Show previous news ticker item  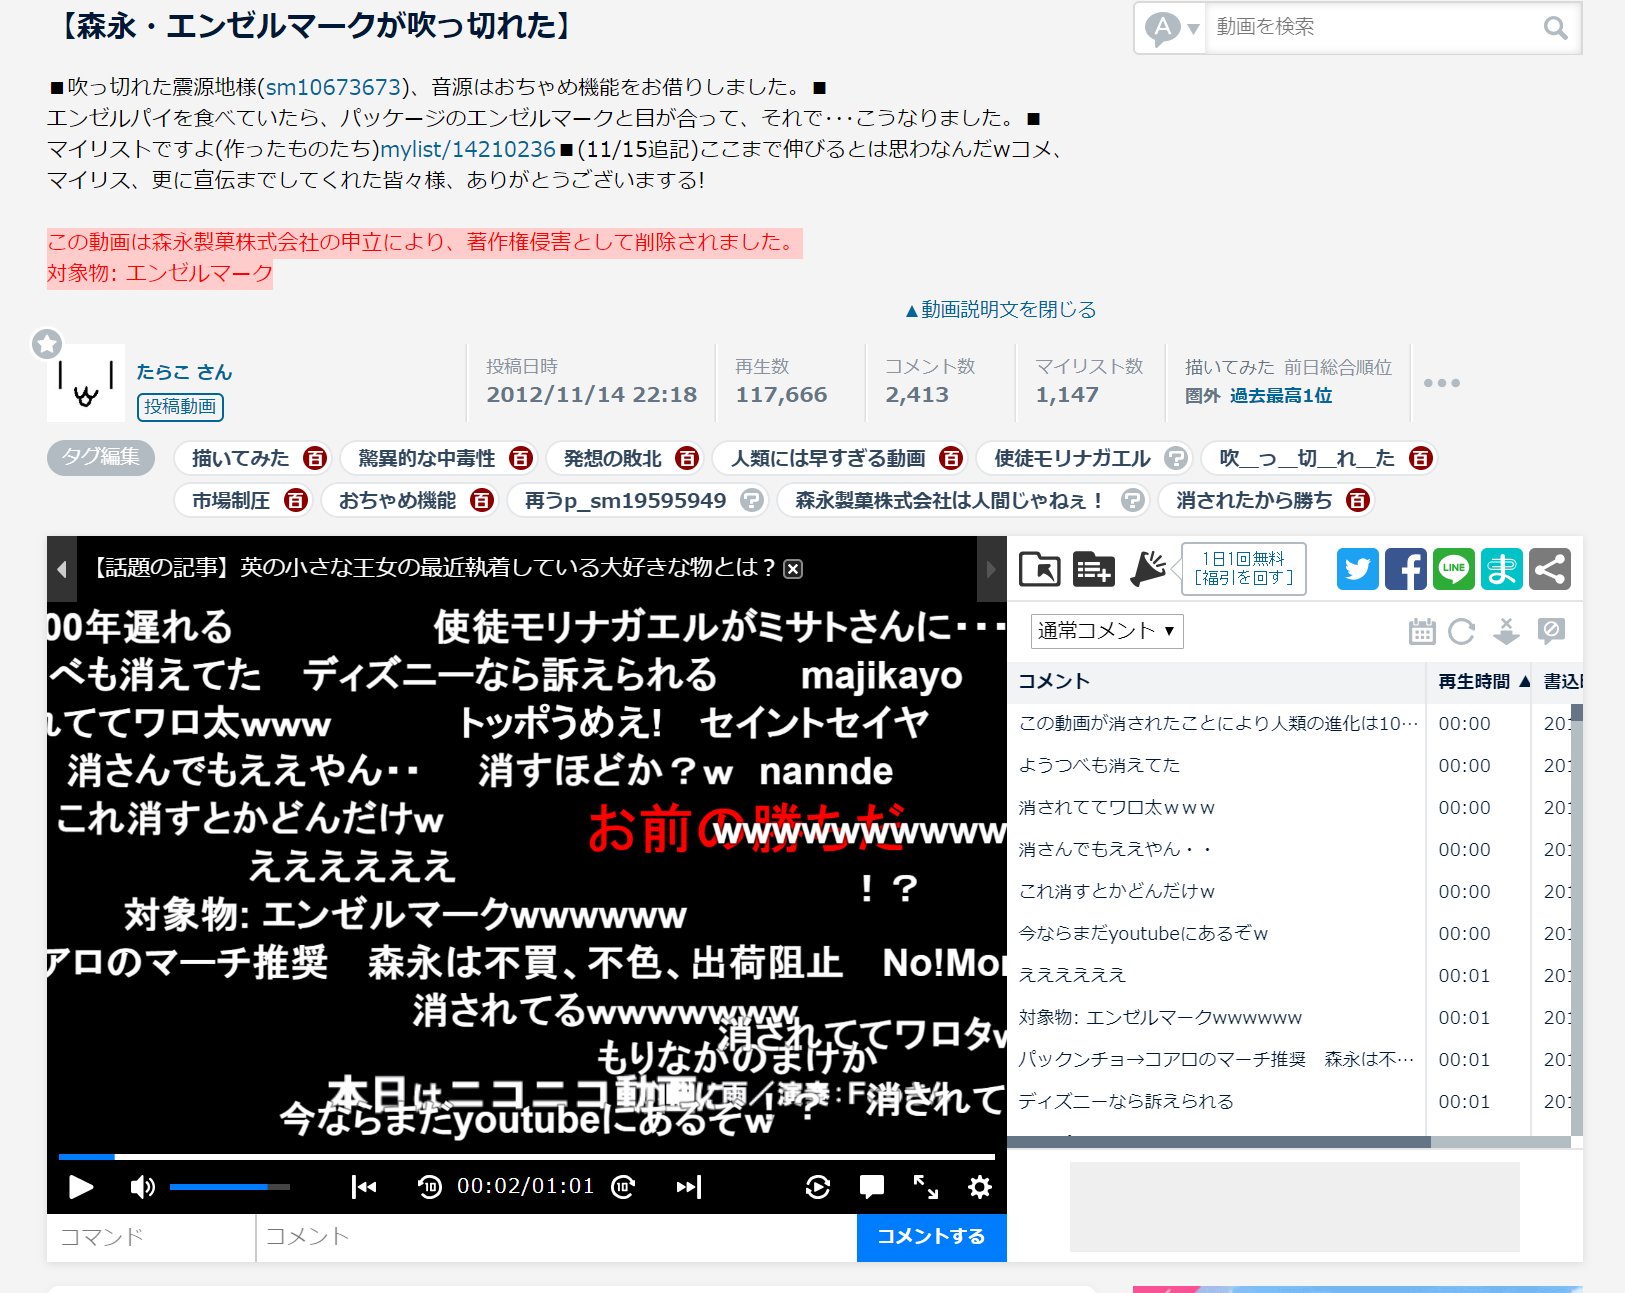[62, 569]
